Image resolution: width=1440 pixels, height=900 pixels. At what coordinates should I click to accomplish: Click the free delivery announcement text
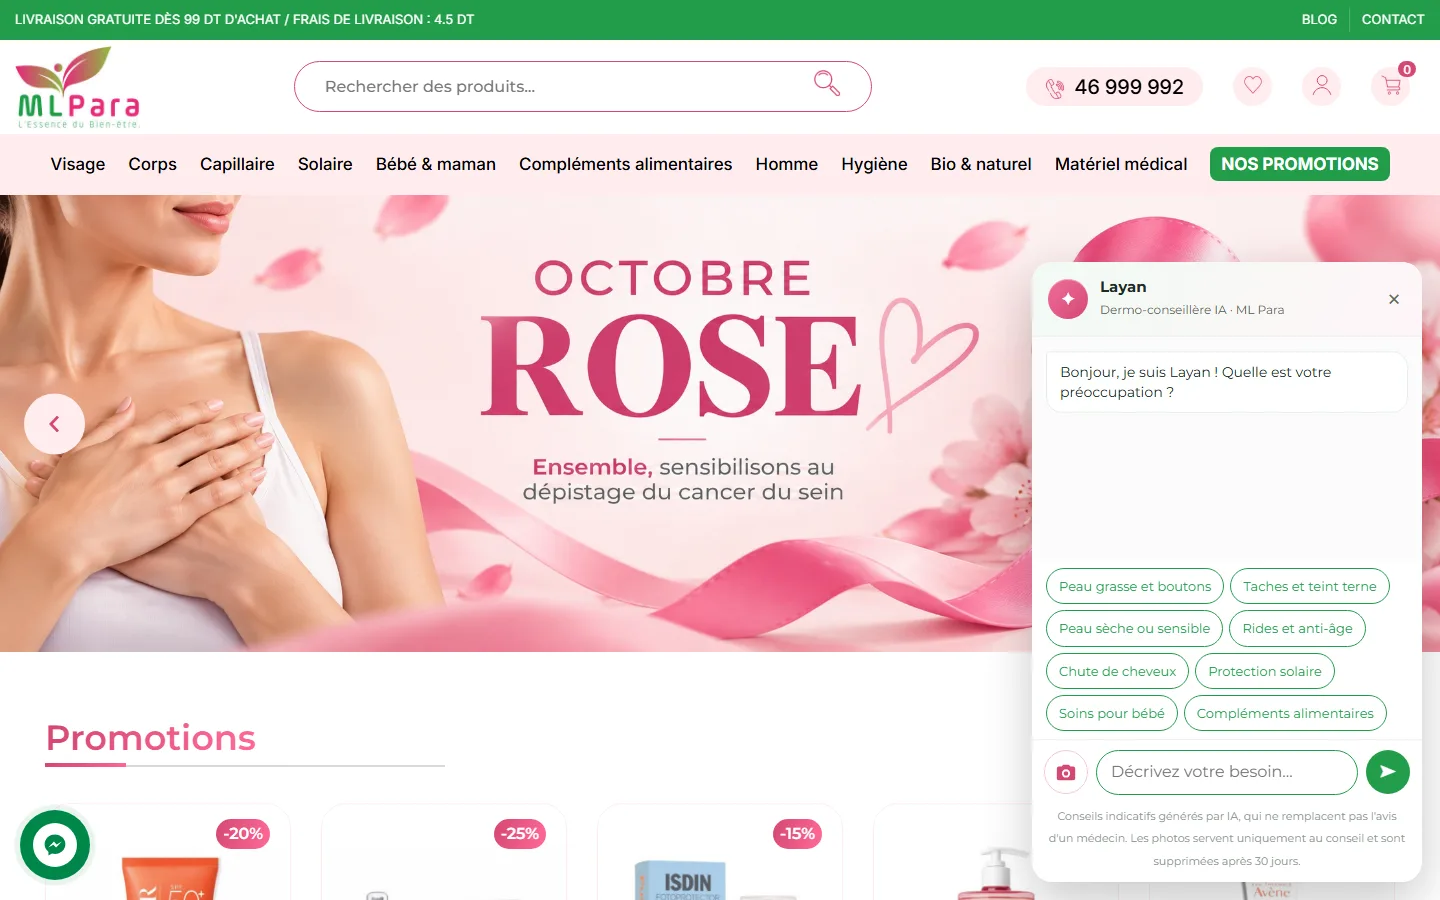click(244, 19)
